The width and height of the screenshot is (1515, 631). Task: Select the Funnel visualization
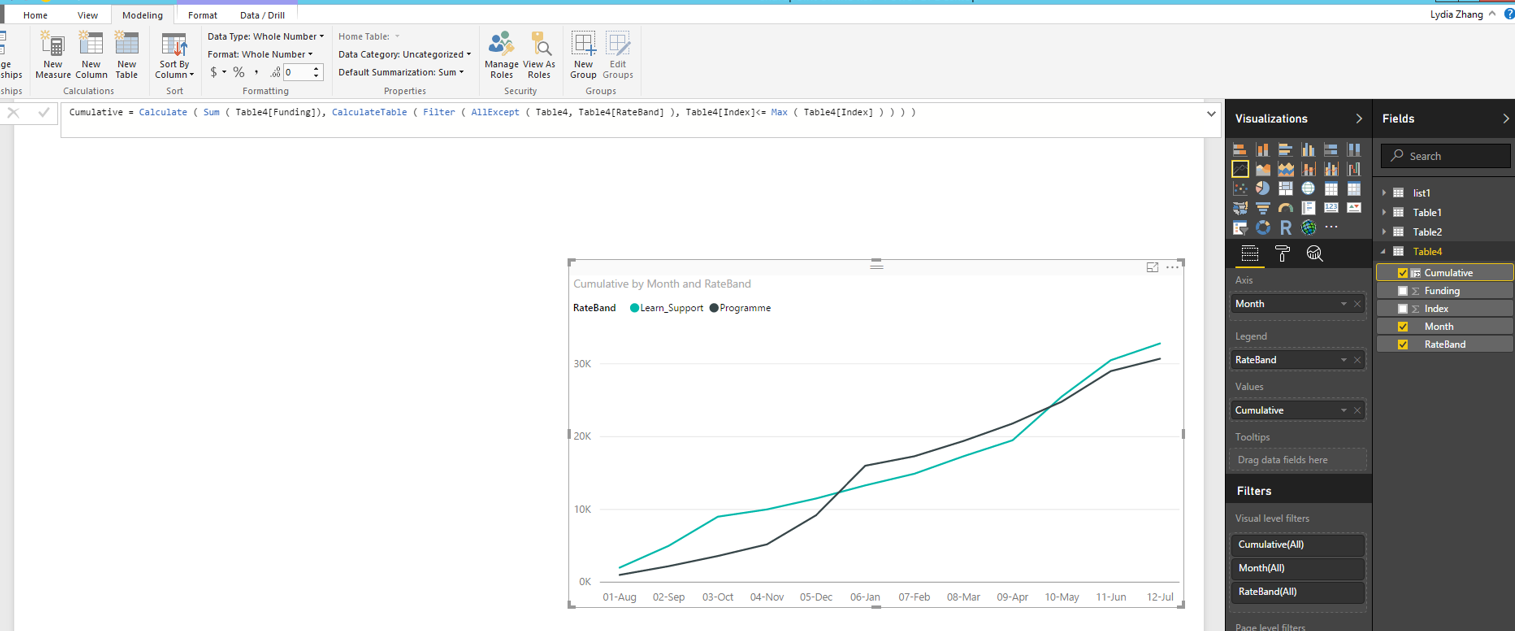coord(1263,208)
